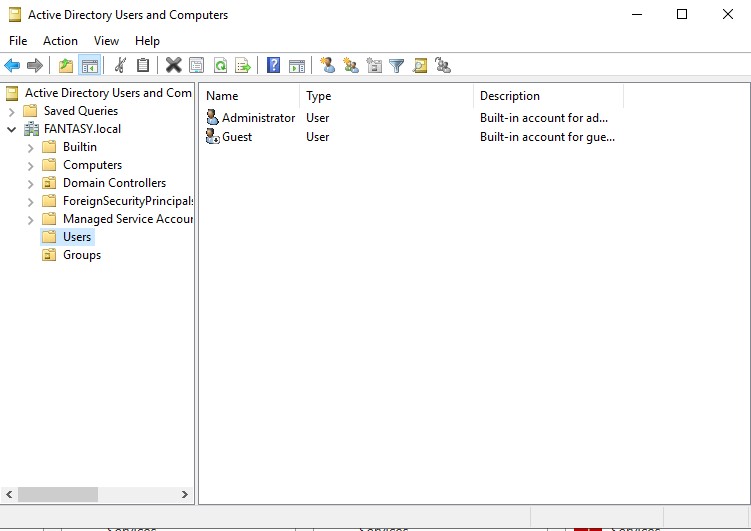
Task: Click the Domain Controllers folder icon
Action: point(49,183)
